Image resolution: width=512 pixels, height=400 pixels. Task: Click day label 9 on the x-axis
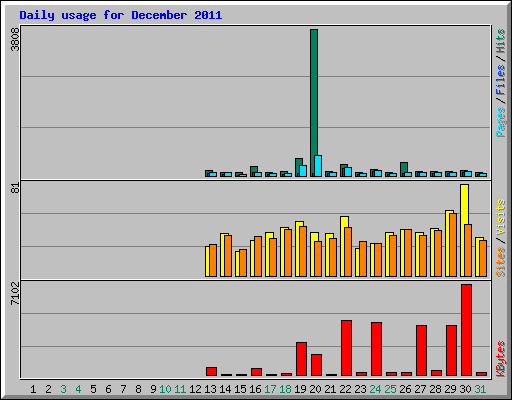pyautogui.click(x=153, y=389)
